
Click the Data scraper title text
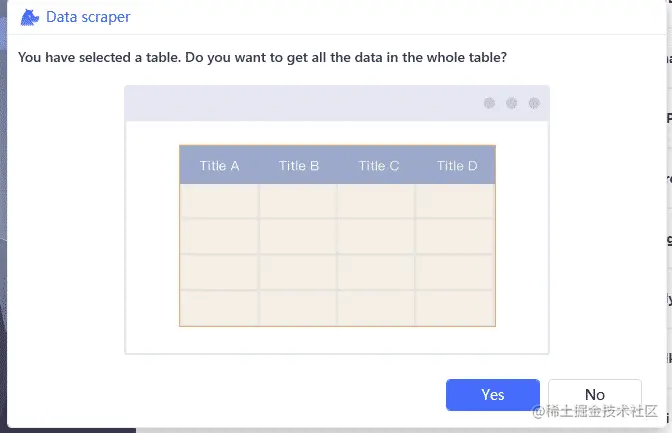88,17
